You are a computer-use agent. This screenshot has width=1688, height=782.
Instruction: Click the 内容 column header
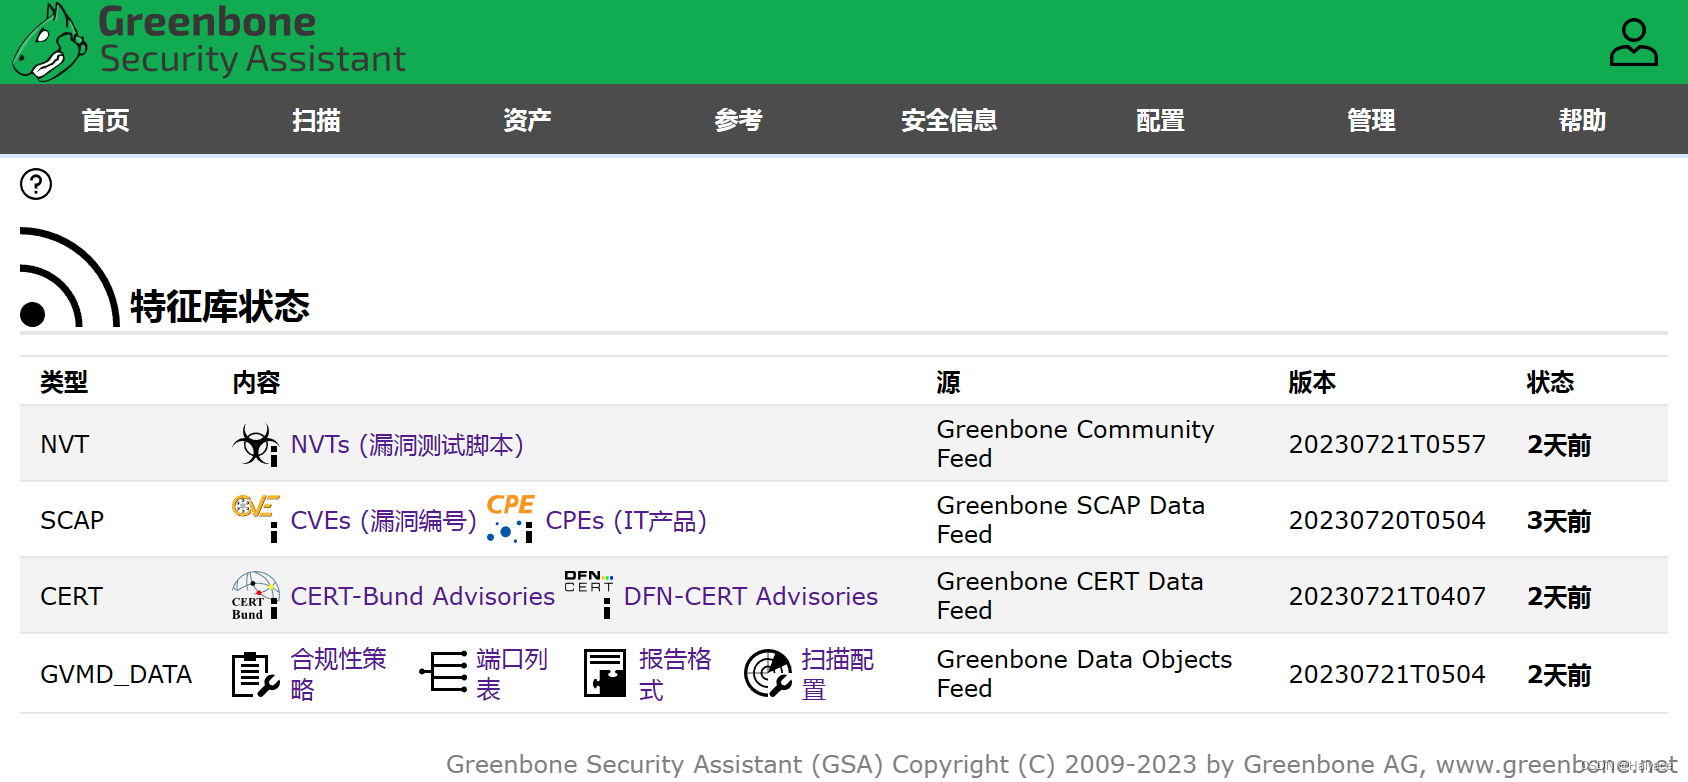point(256,382)
